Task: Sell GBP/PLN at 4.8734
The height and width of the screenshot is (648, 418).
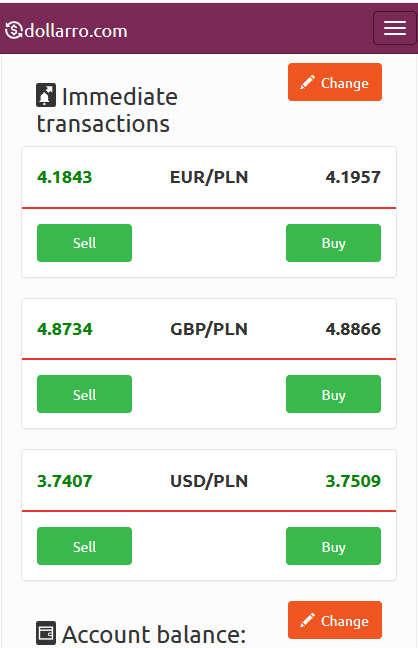Action: pyautogui.click(x=84, y=394)
